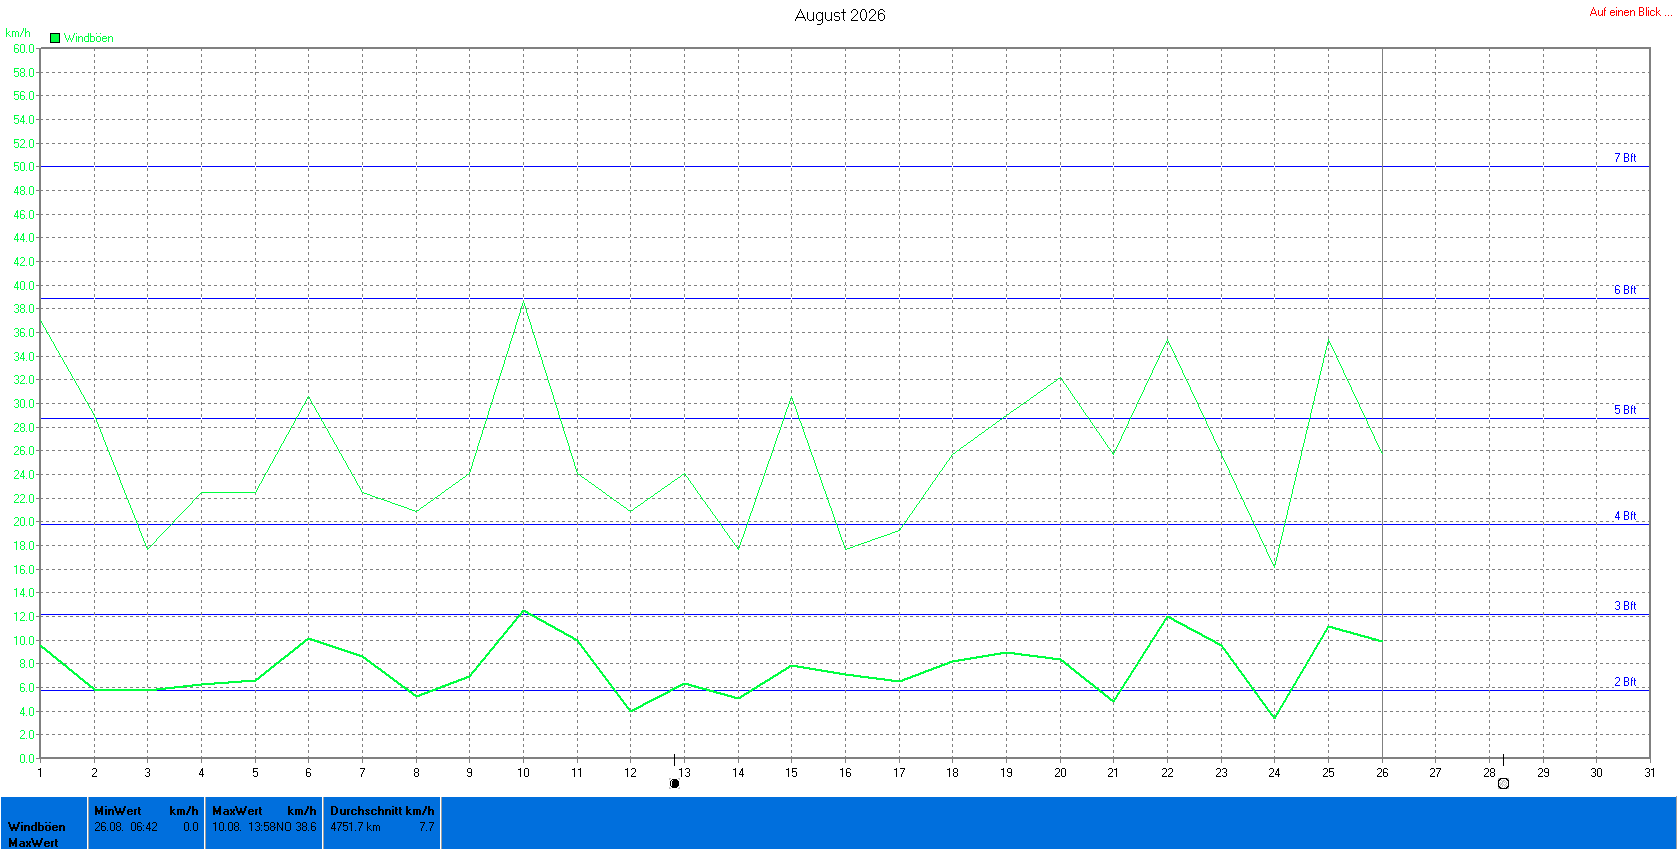Click the '6 Bft' line label
Viewport: 1677px width, 849px height.
(x=1625, y=290)
